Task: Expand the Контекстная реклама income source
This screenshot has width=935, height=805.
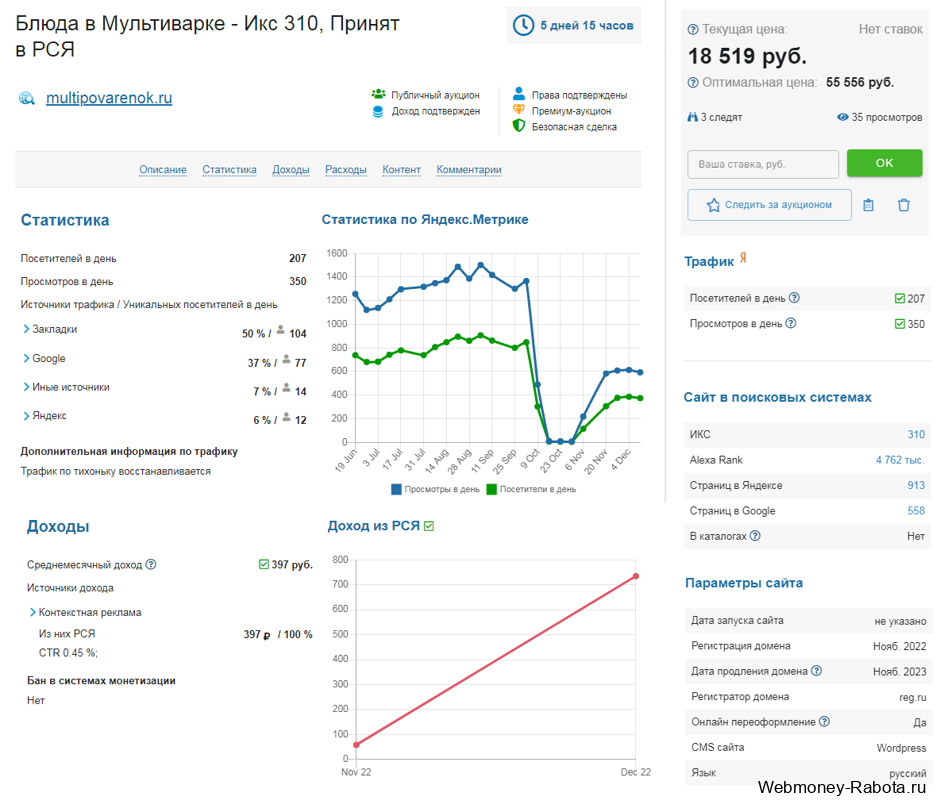Action: tap(33, 612)
